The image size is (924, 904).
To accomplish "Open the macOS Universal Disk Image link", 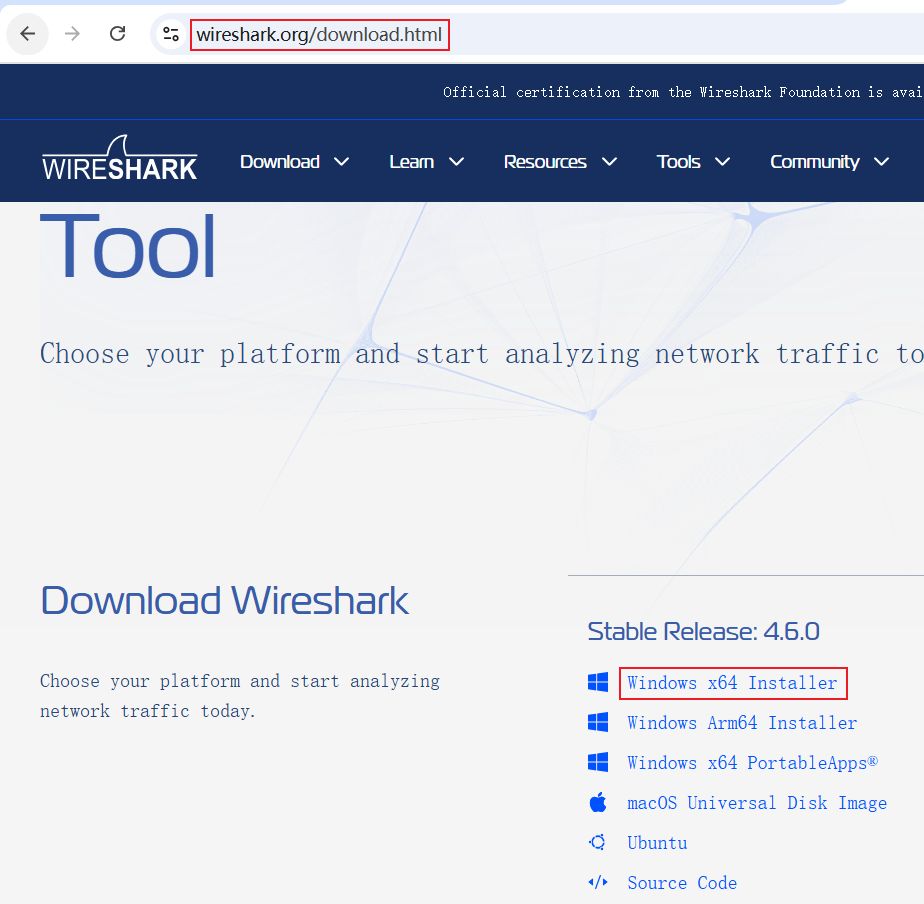I will pos(756,803).
